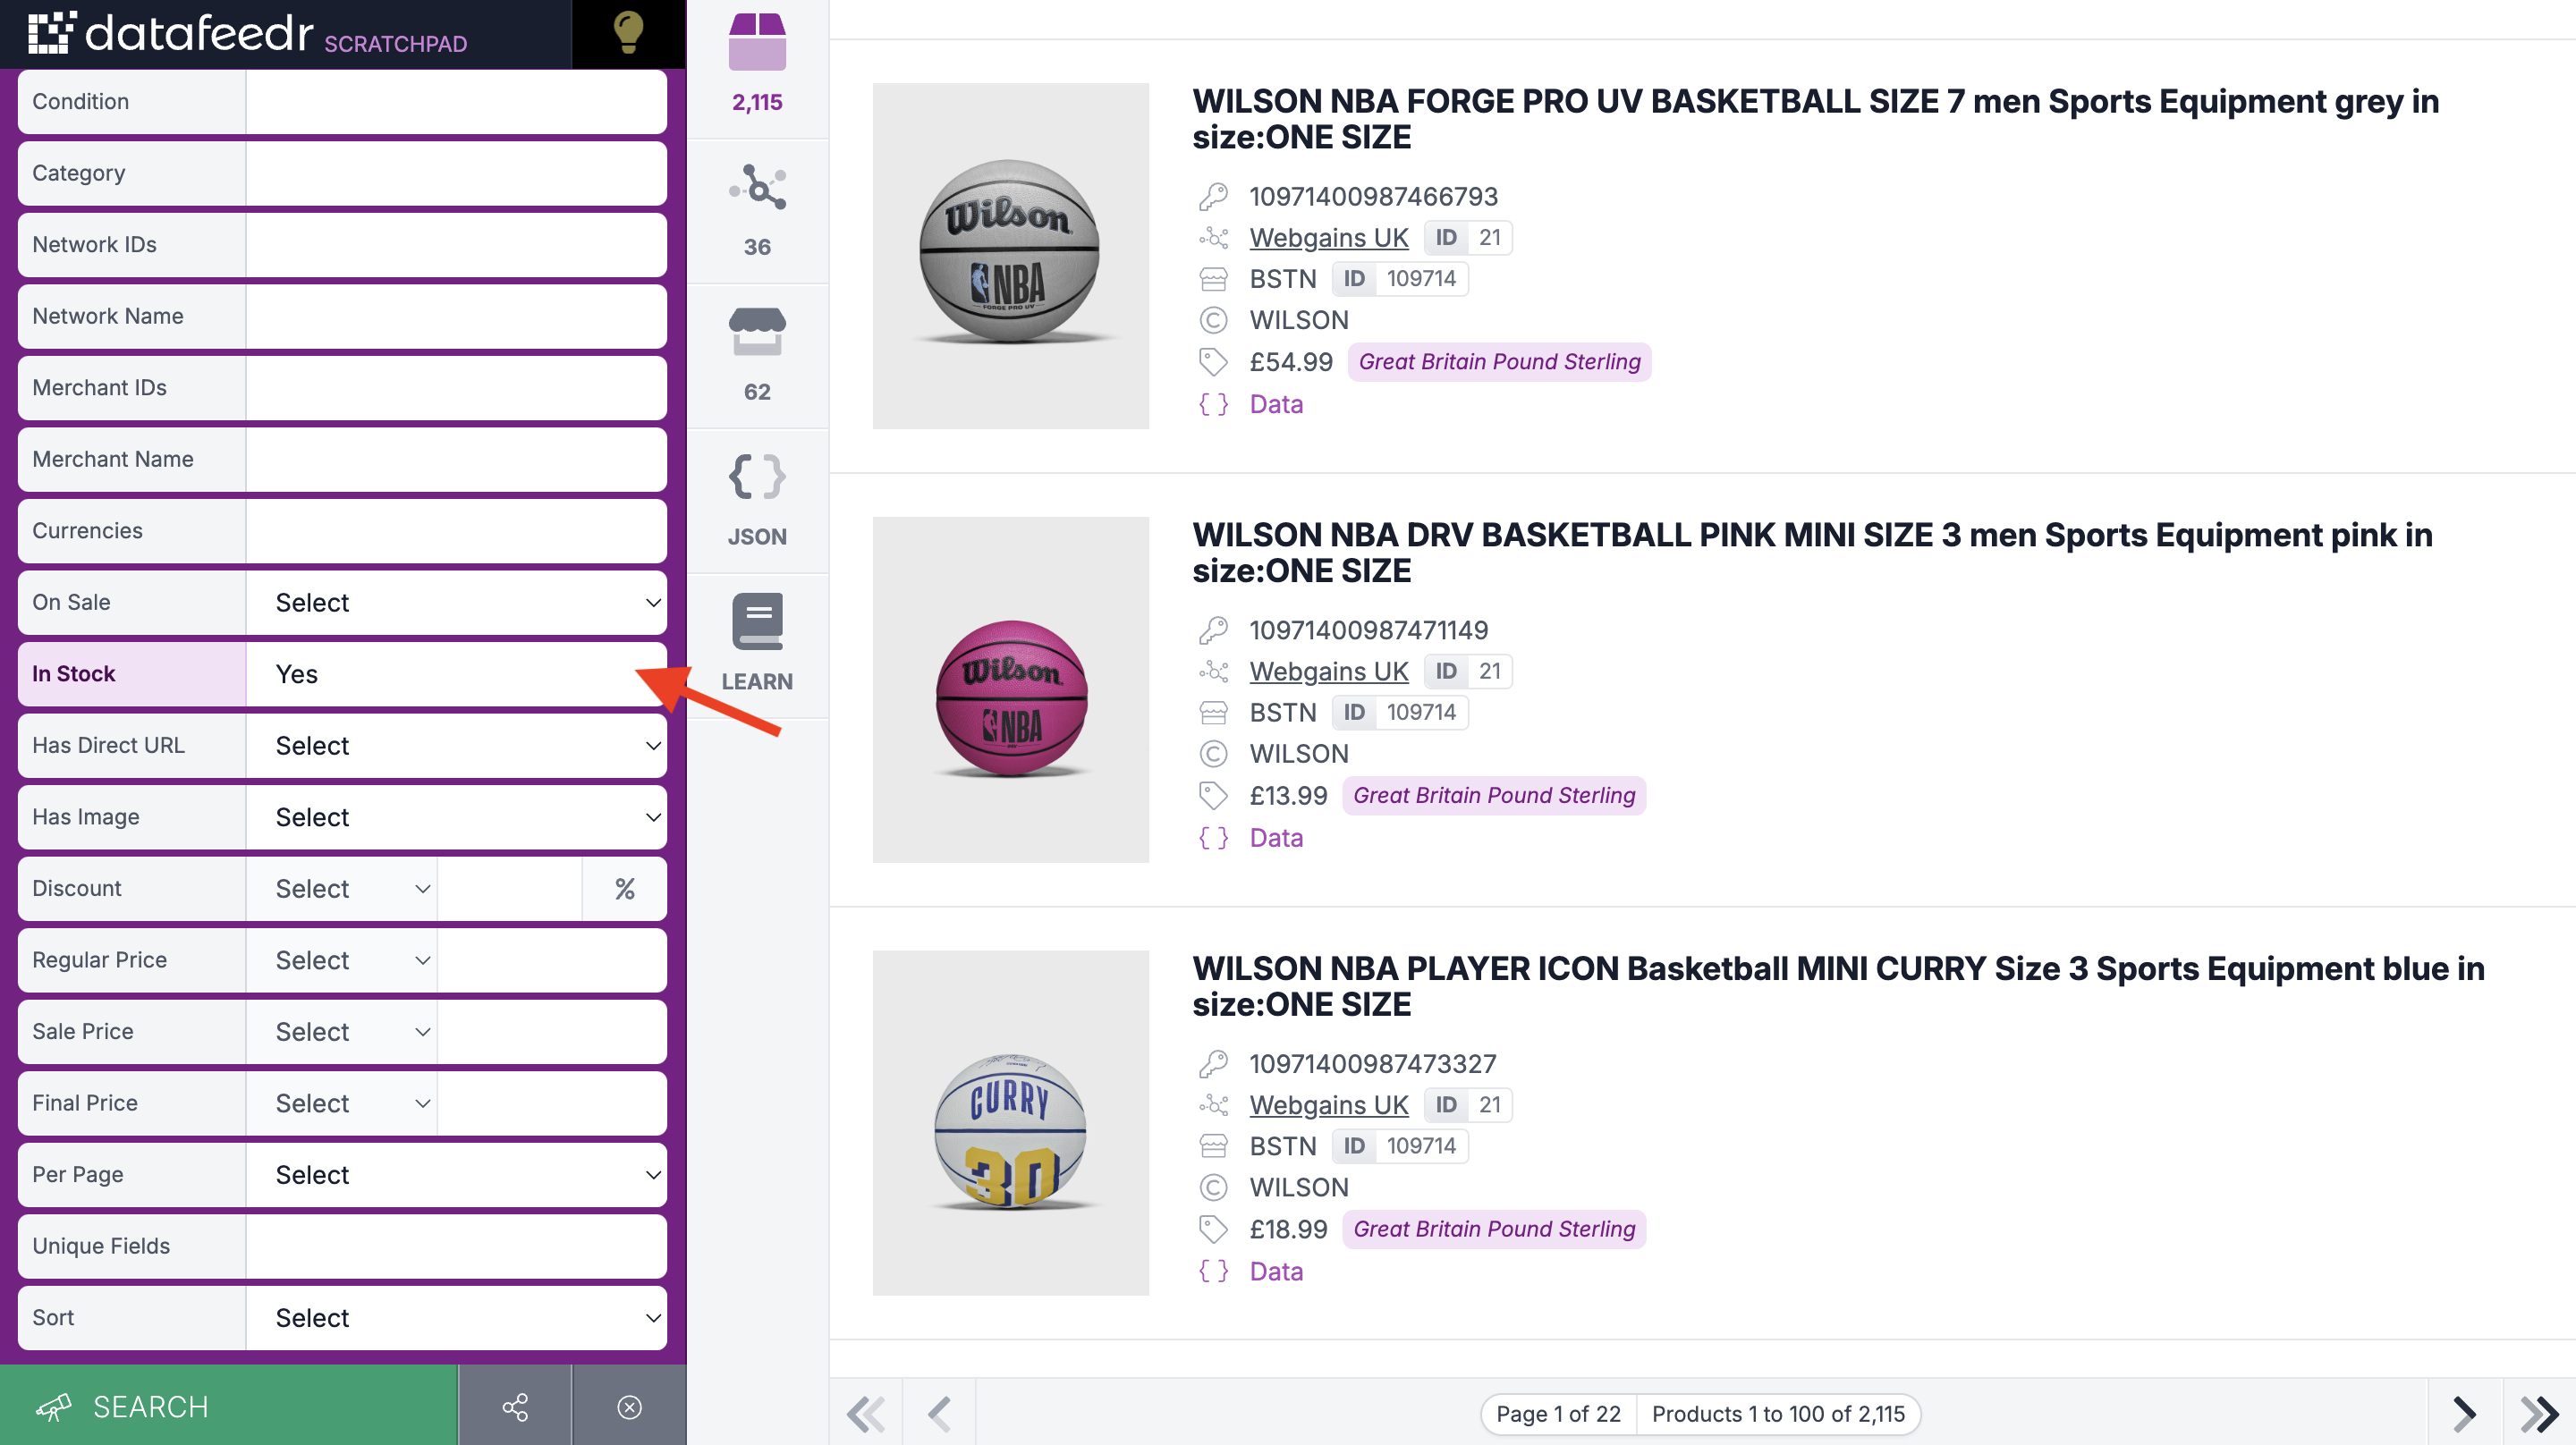Image resolution: width=2576 pixels, height=1445 pixels.
Task: Click the Regular Price value field
Action: [552, 960]
